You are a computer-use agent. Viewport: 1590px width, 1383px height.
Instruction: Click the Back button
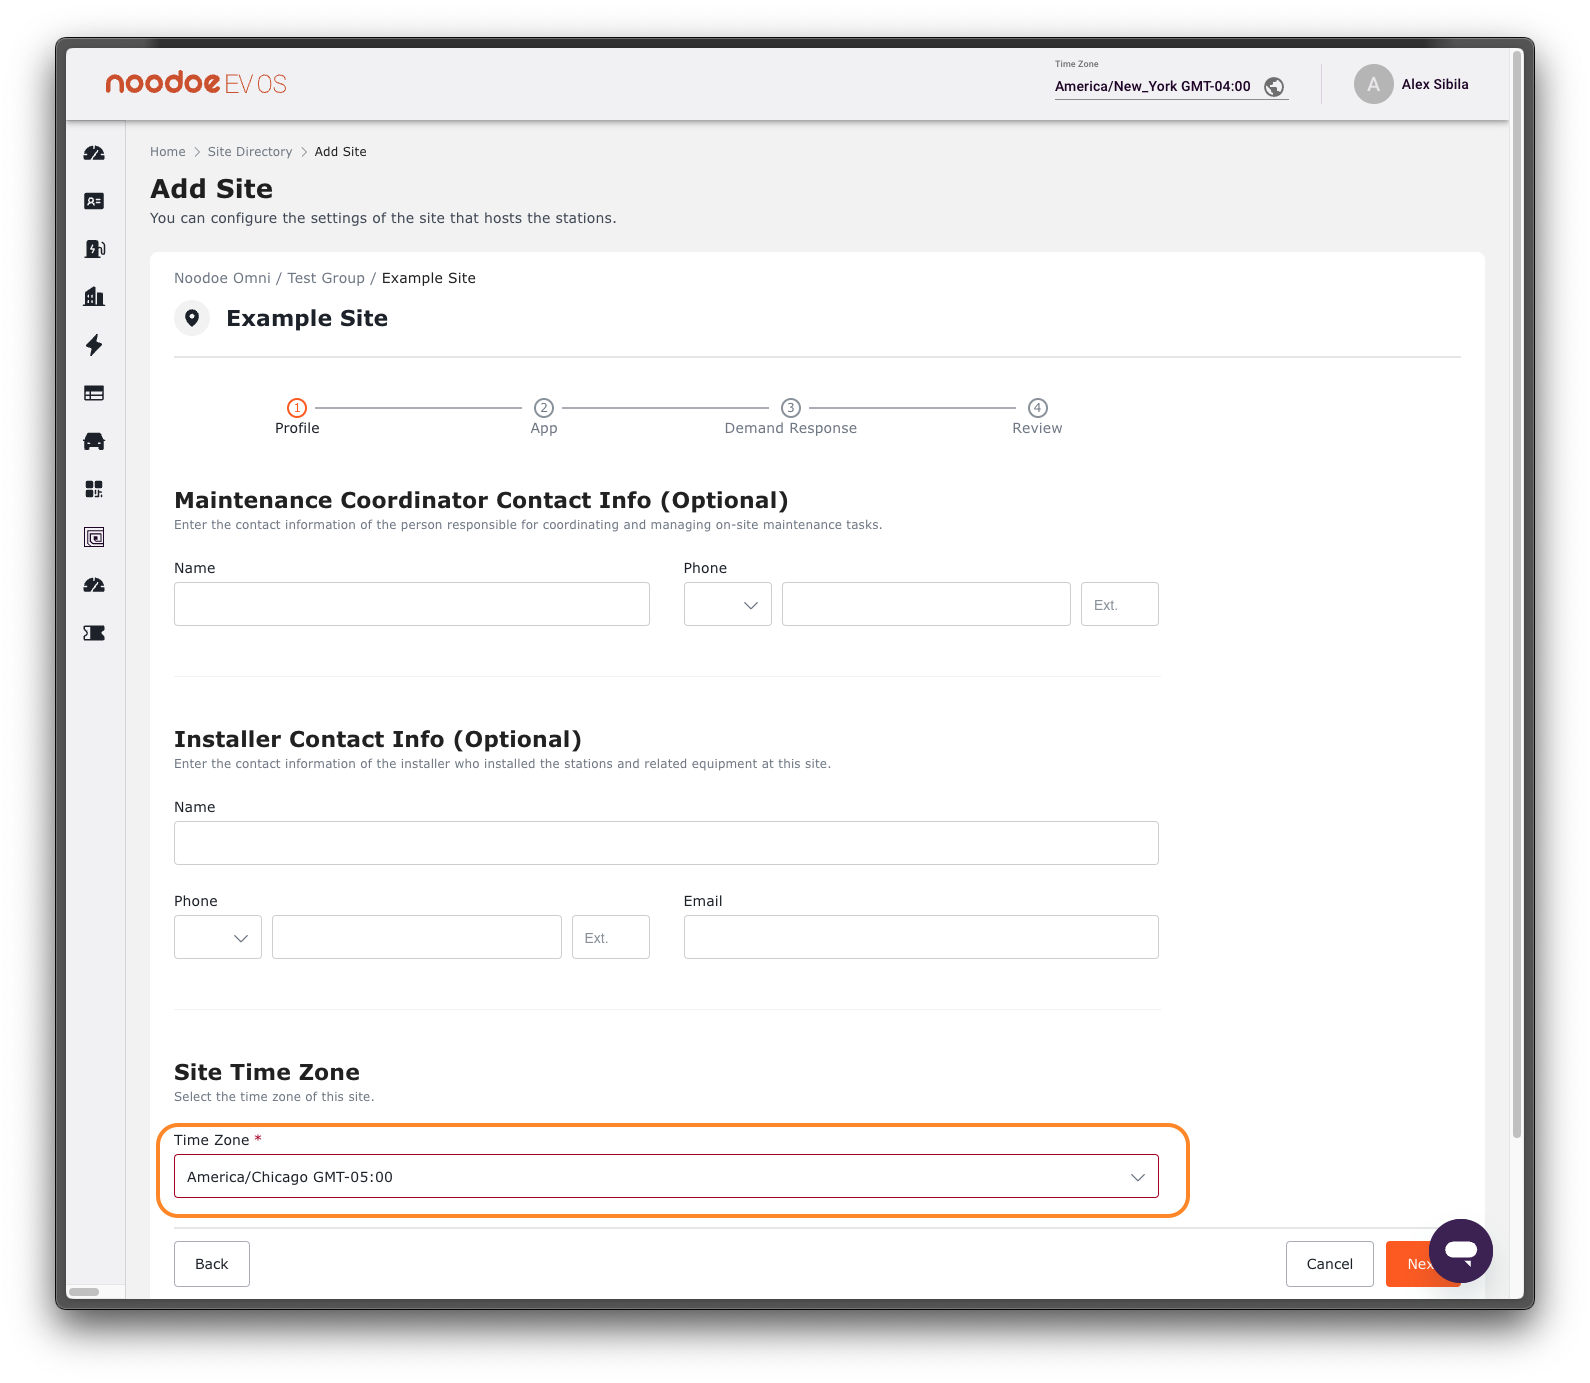click(212, 1264)
